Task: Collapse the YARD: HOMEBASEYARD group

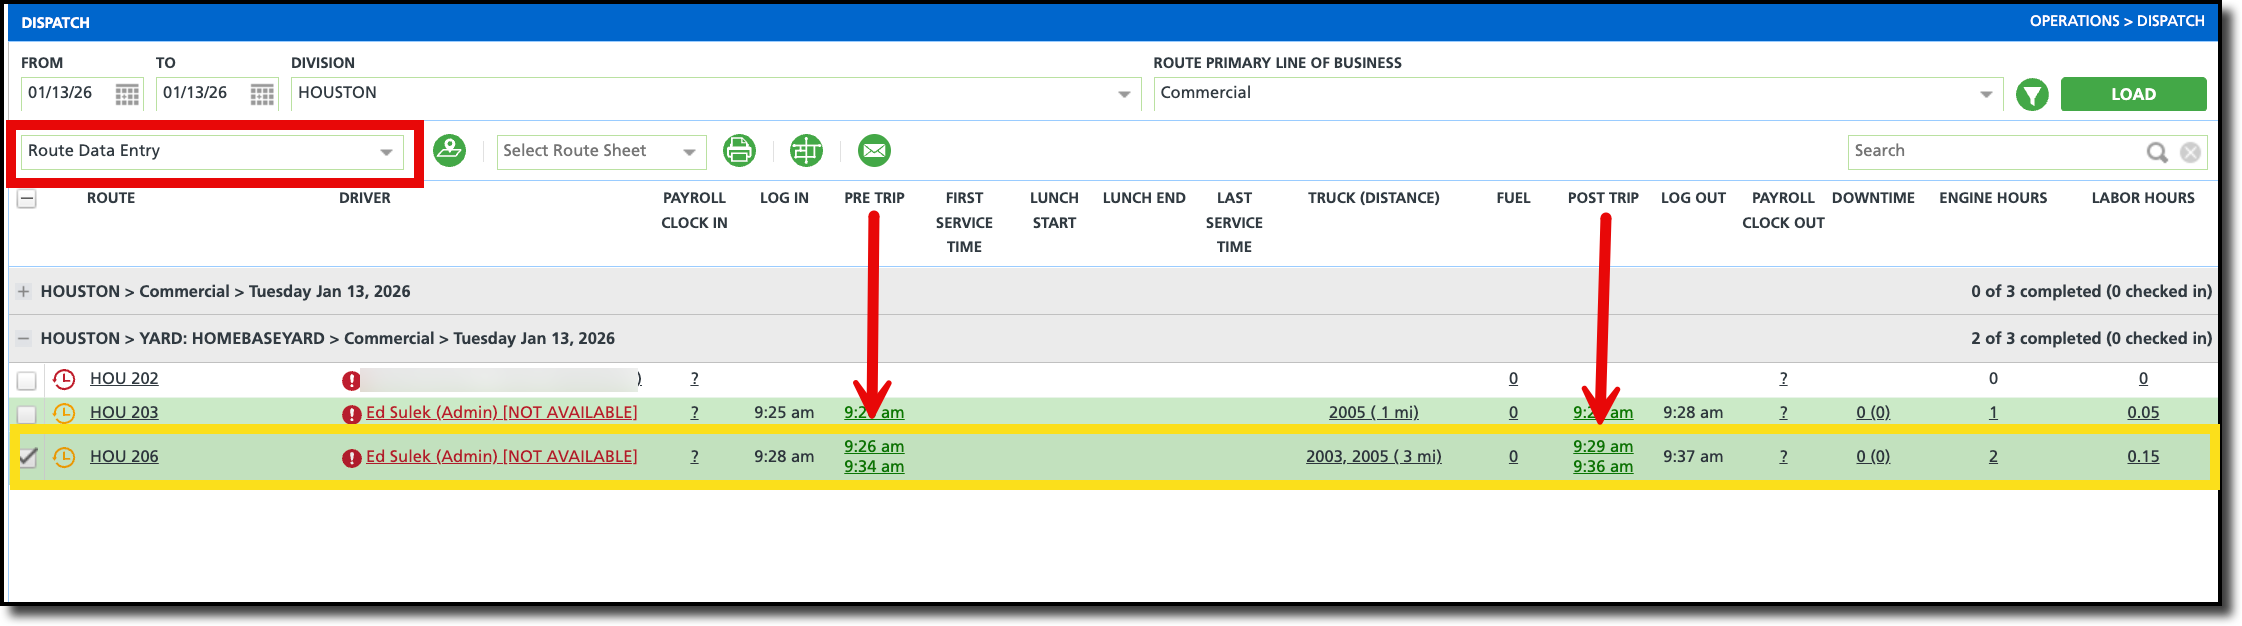Action: (23, 339)
